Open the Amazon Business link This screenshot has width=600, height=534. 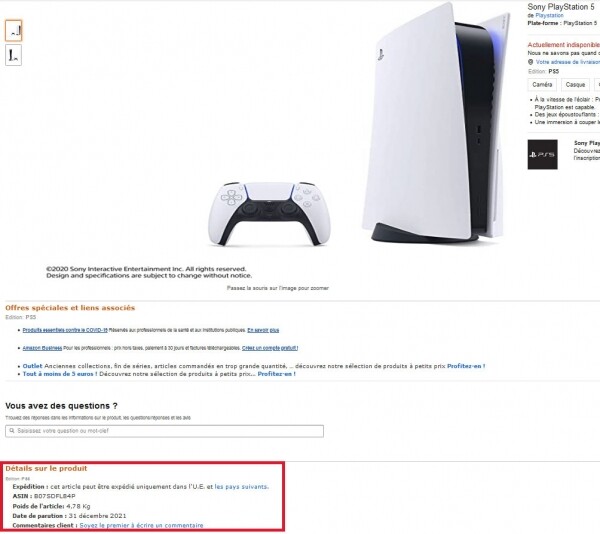(42, 348)
